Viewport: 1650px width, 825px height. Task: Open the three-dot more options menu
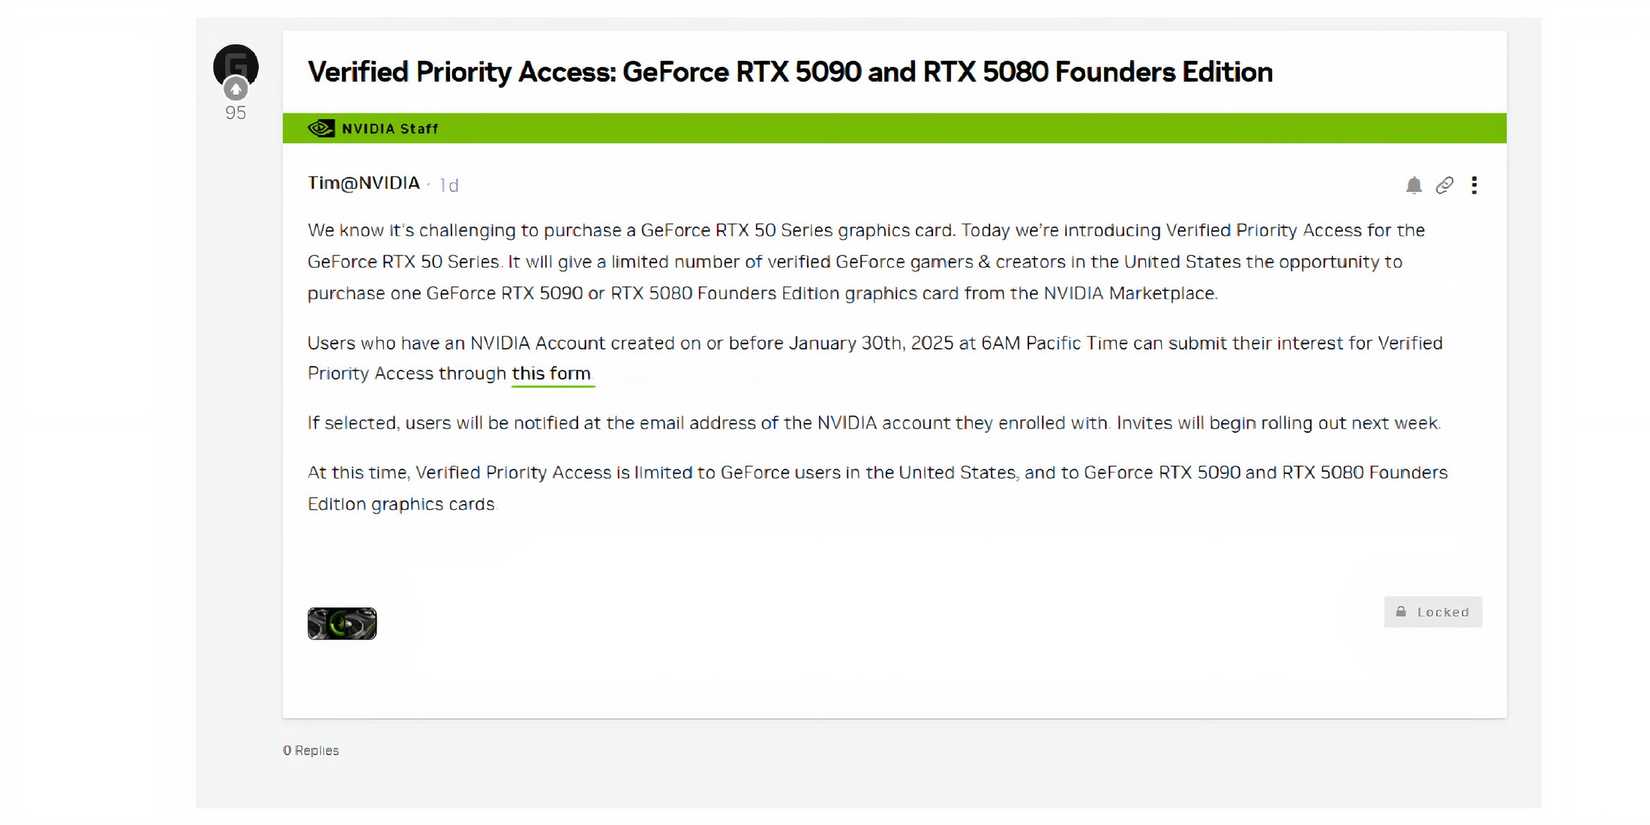[x=1474, y=185]
